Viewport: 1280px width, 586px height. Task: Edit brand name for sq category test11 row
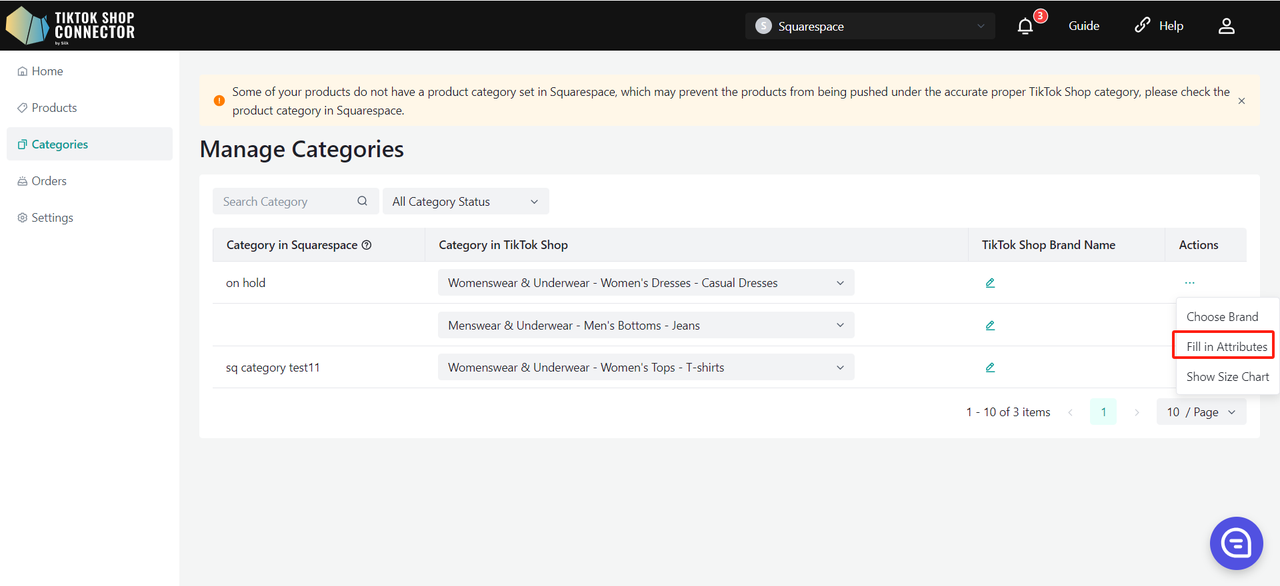point(990,367)
